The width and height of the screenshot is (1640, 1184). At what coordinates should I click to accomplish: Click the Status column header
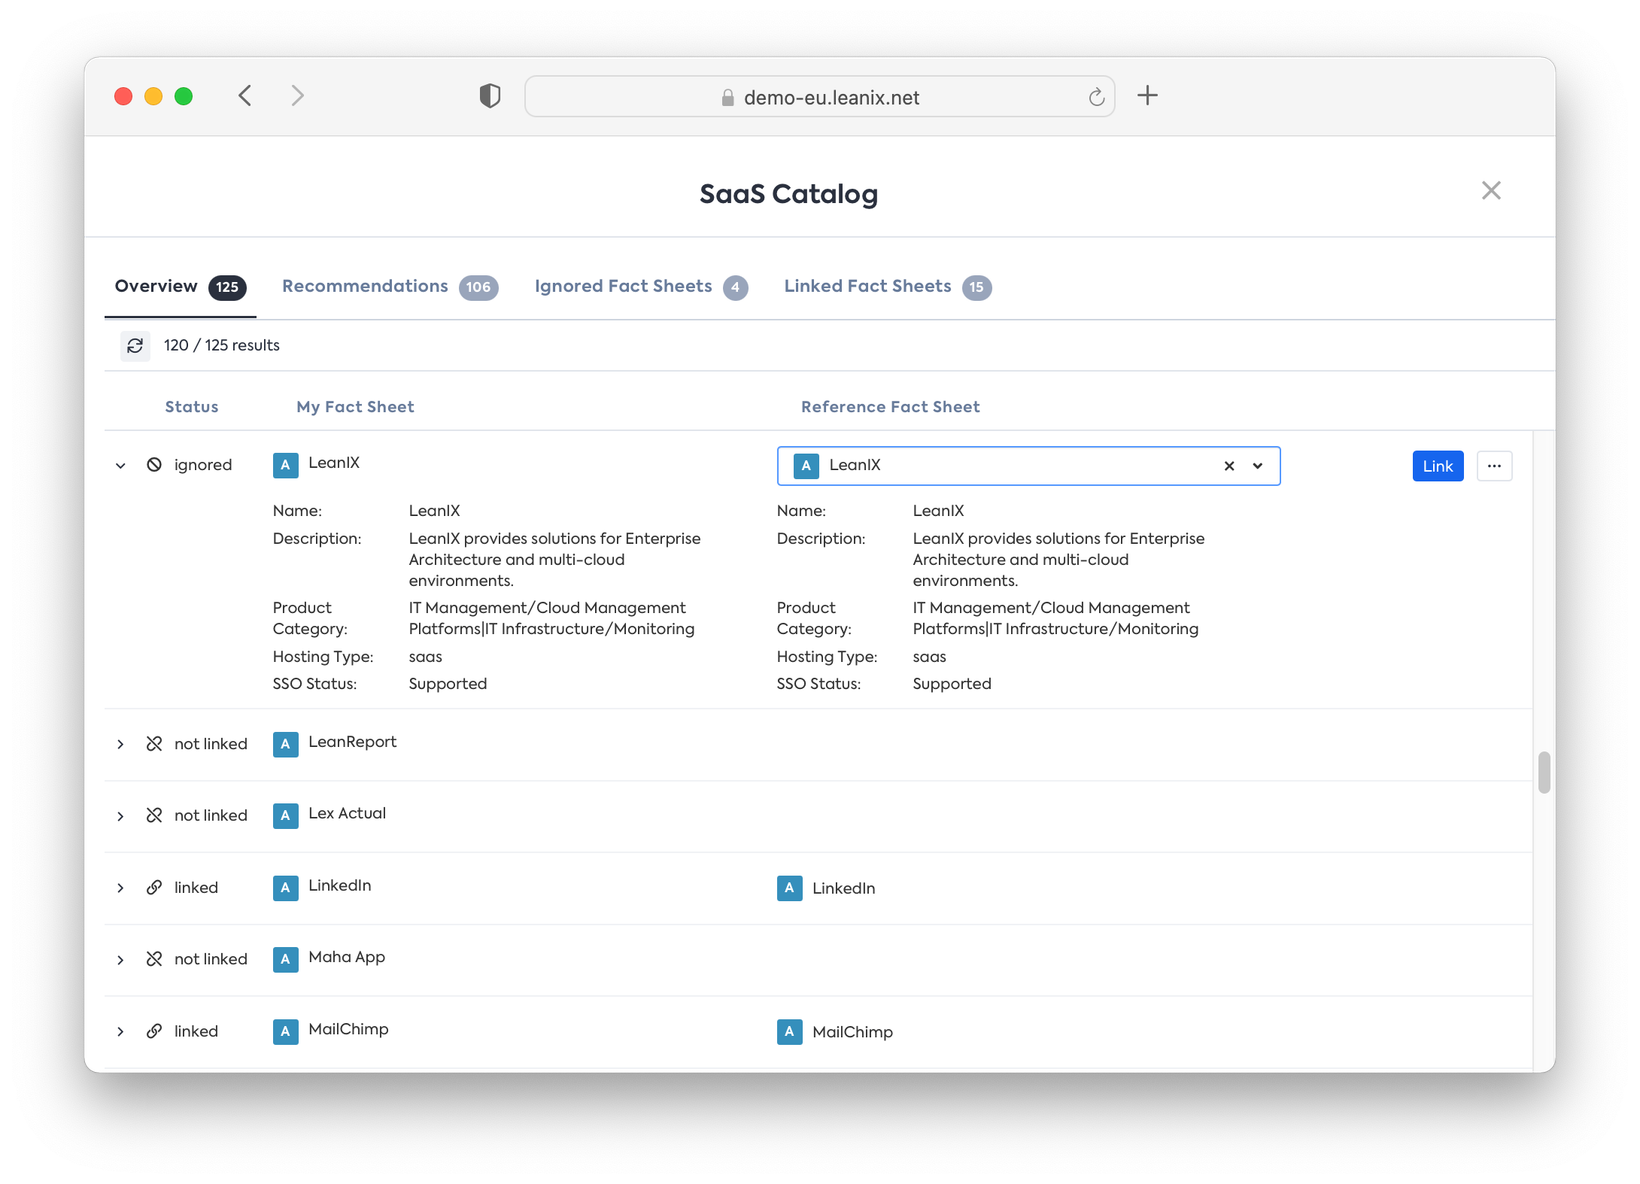point(192,407)
